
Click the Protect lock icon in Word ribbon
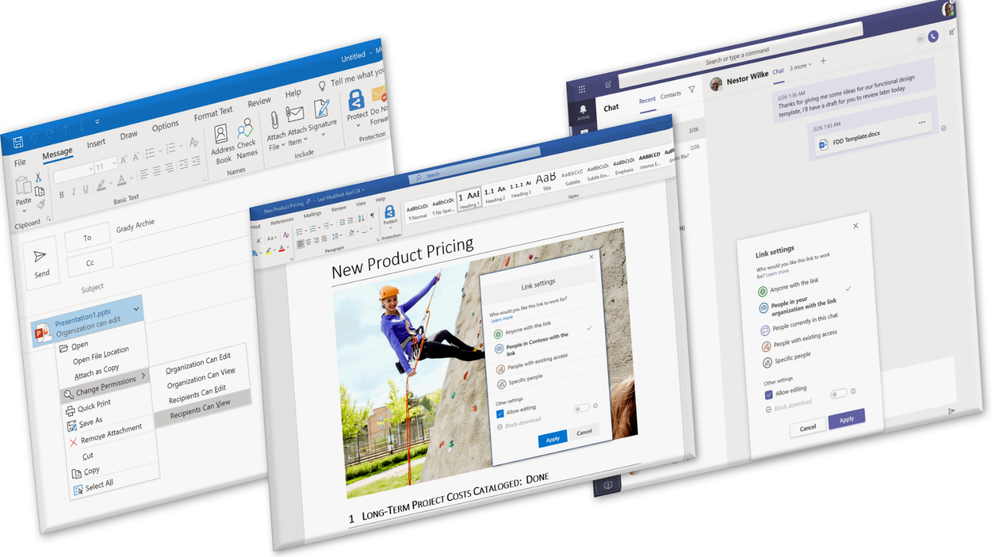[x=389, y=211]
